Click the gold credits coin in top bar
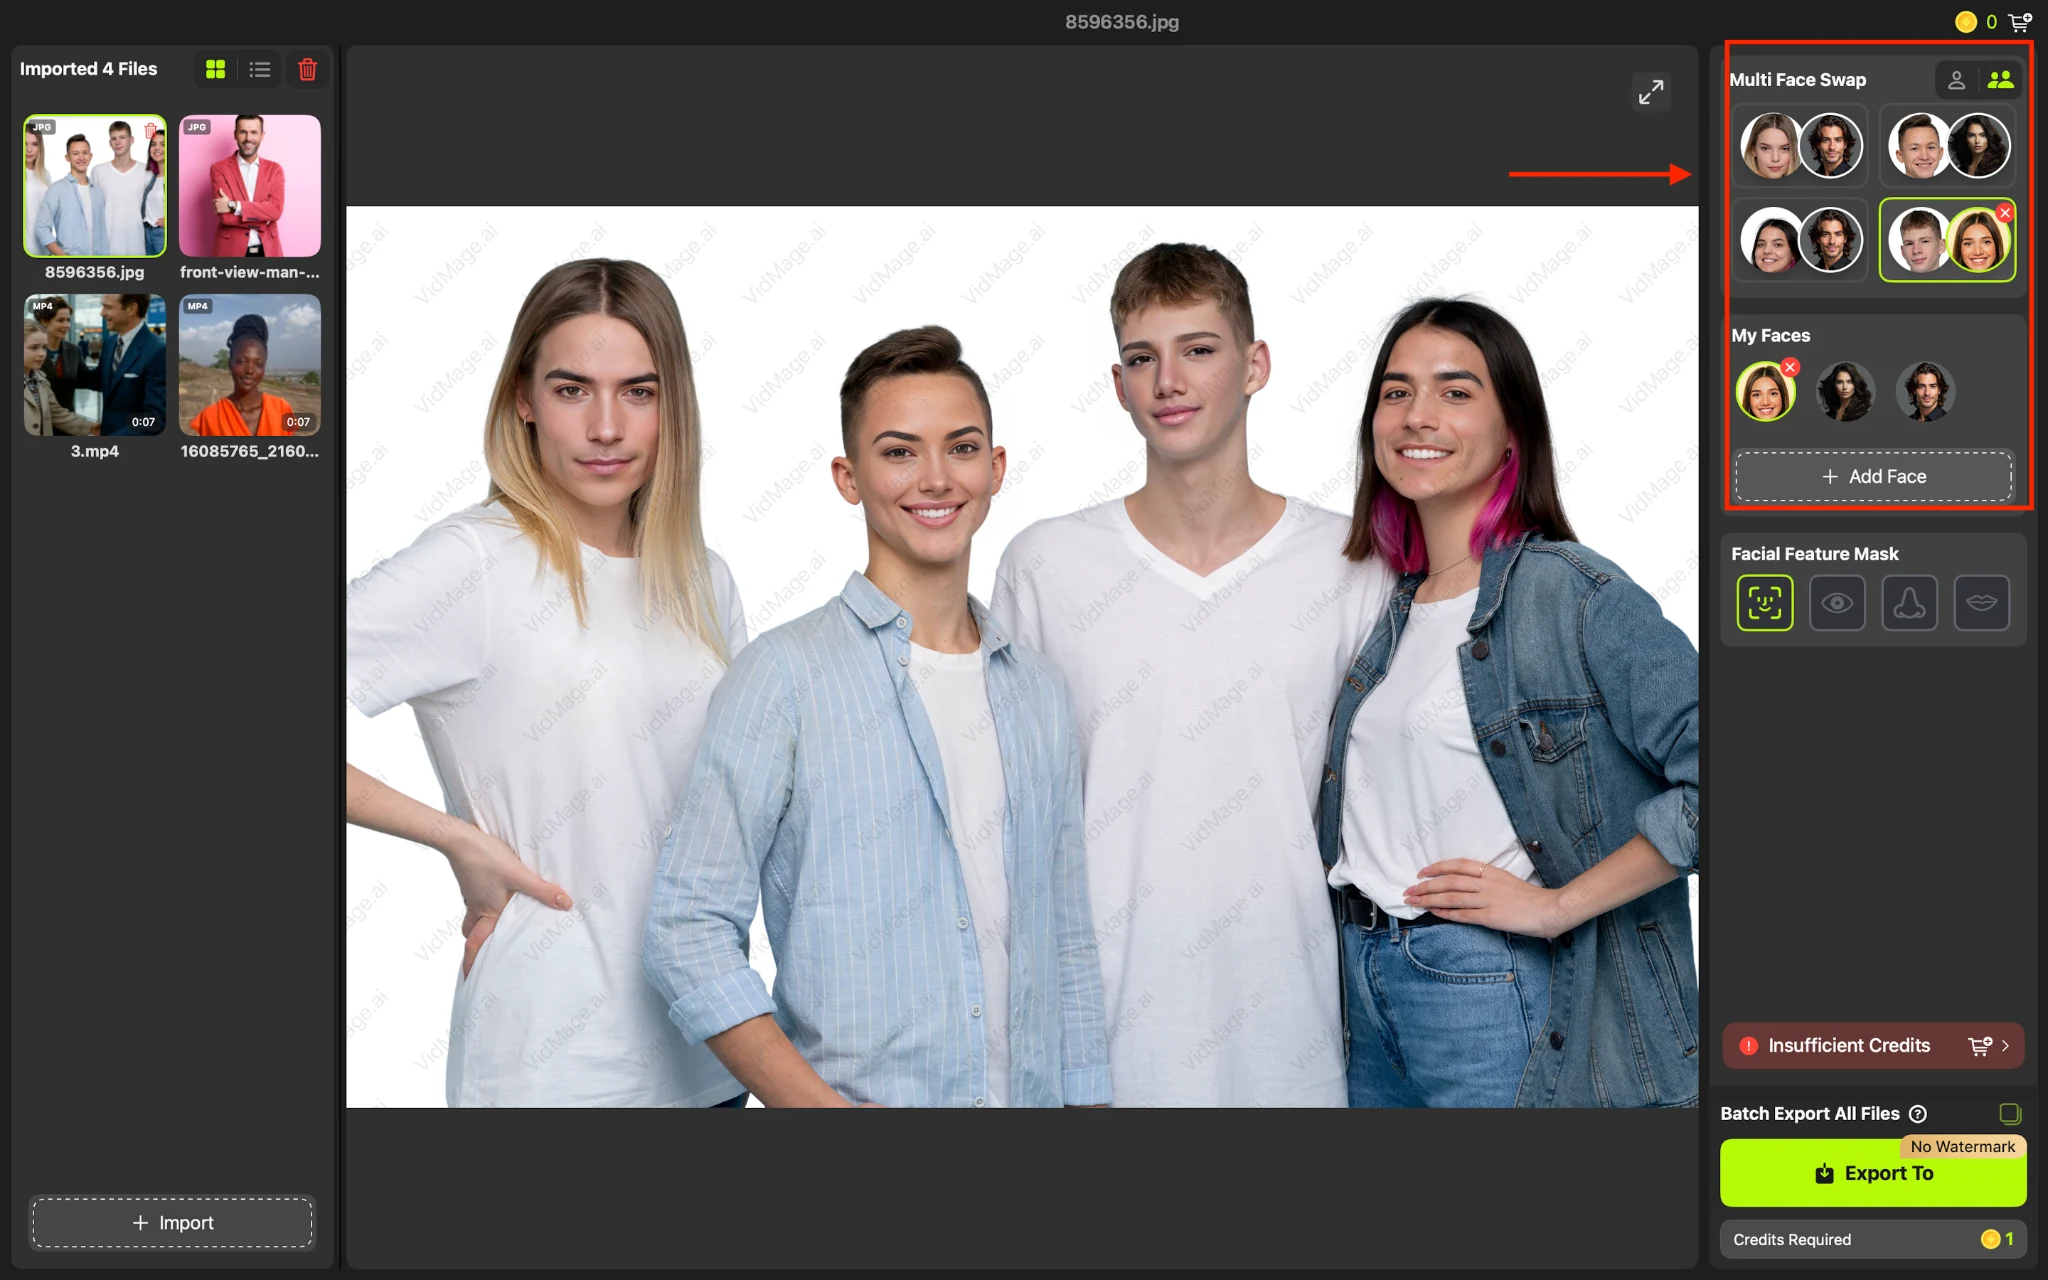2048x1280 pixels. (1966, 21)
